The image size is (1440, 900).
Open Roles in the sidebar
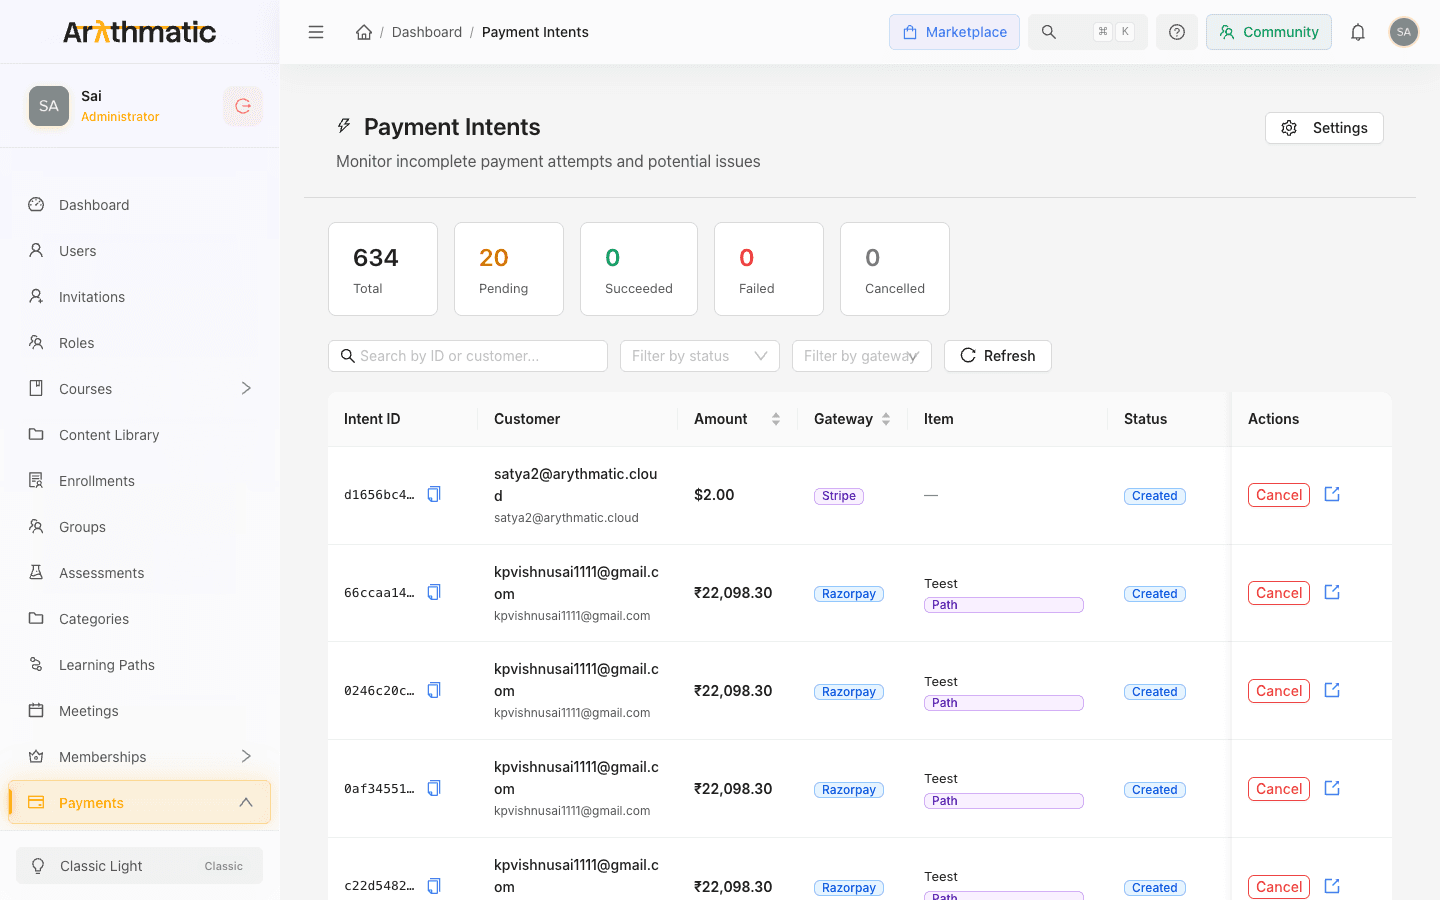tap(140, 343)
